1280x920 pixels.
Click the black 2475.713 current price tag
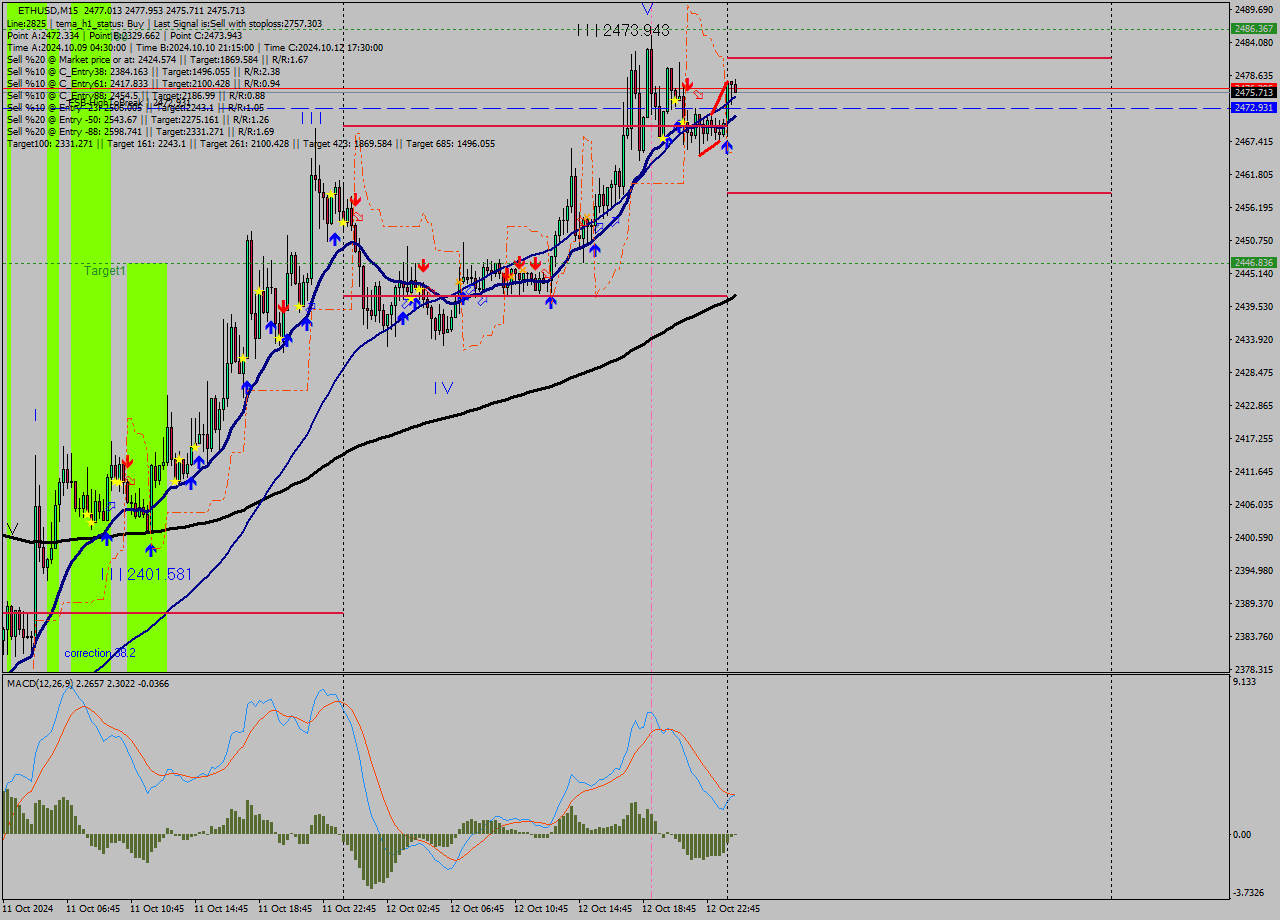(x=1254, y=92)
